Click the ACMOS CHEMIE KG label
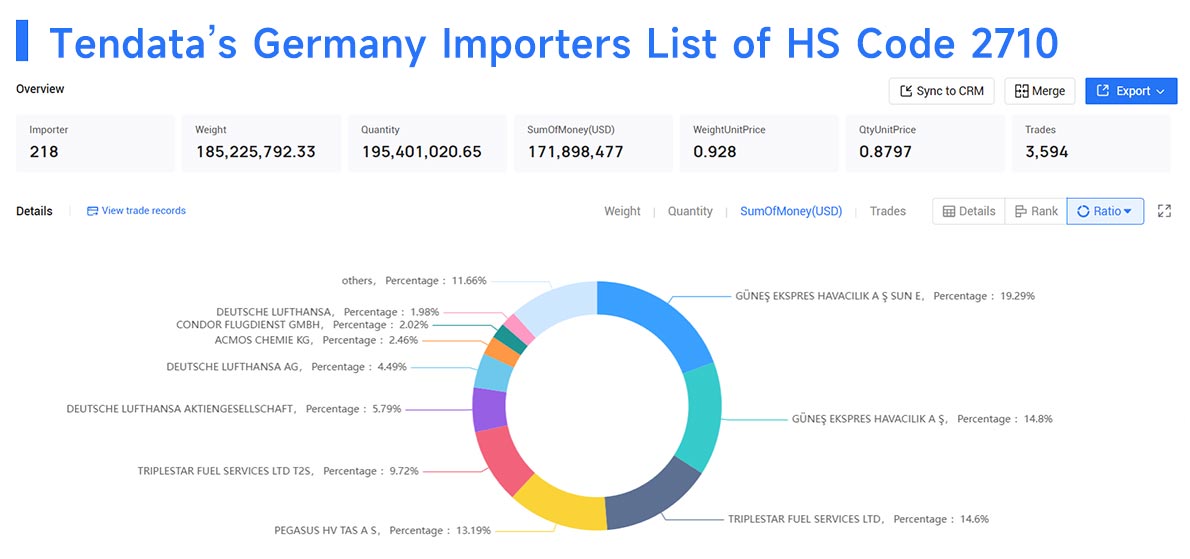The width and height of the screenshot is (1190, 559). coord(316,341)
